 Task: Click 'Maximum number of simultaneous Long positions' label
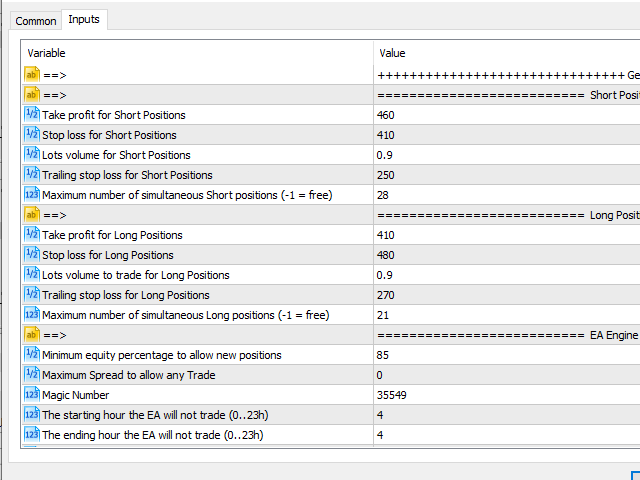point(186,315)
